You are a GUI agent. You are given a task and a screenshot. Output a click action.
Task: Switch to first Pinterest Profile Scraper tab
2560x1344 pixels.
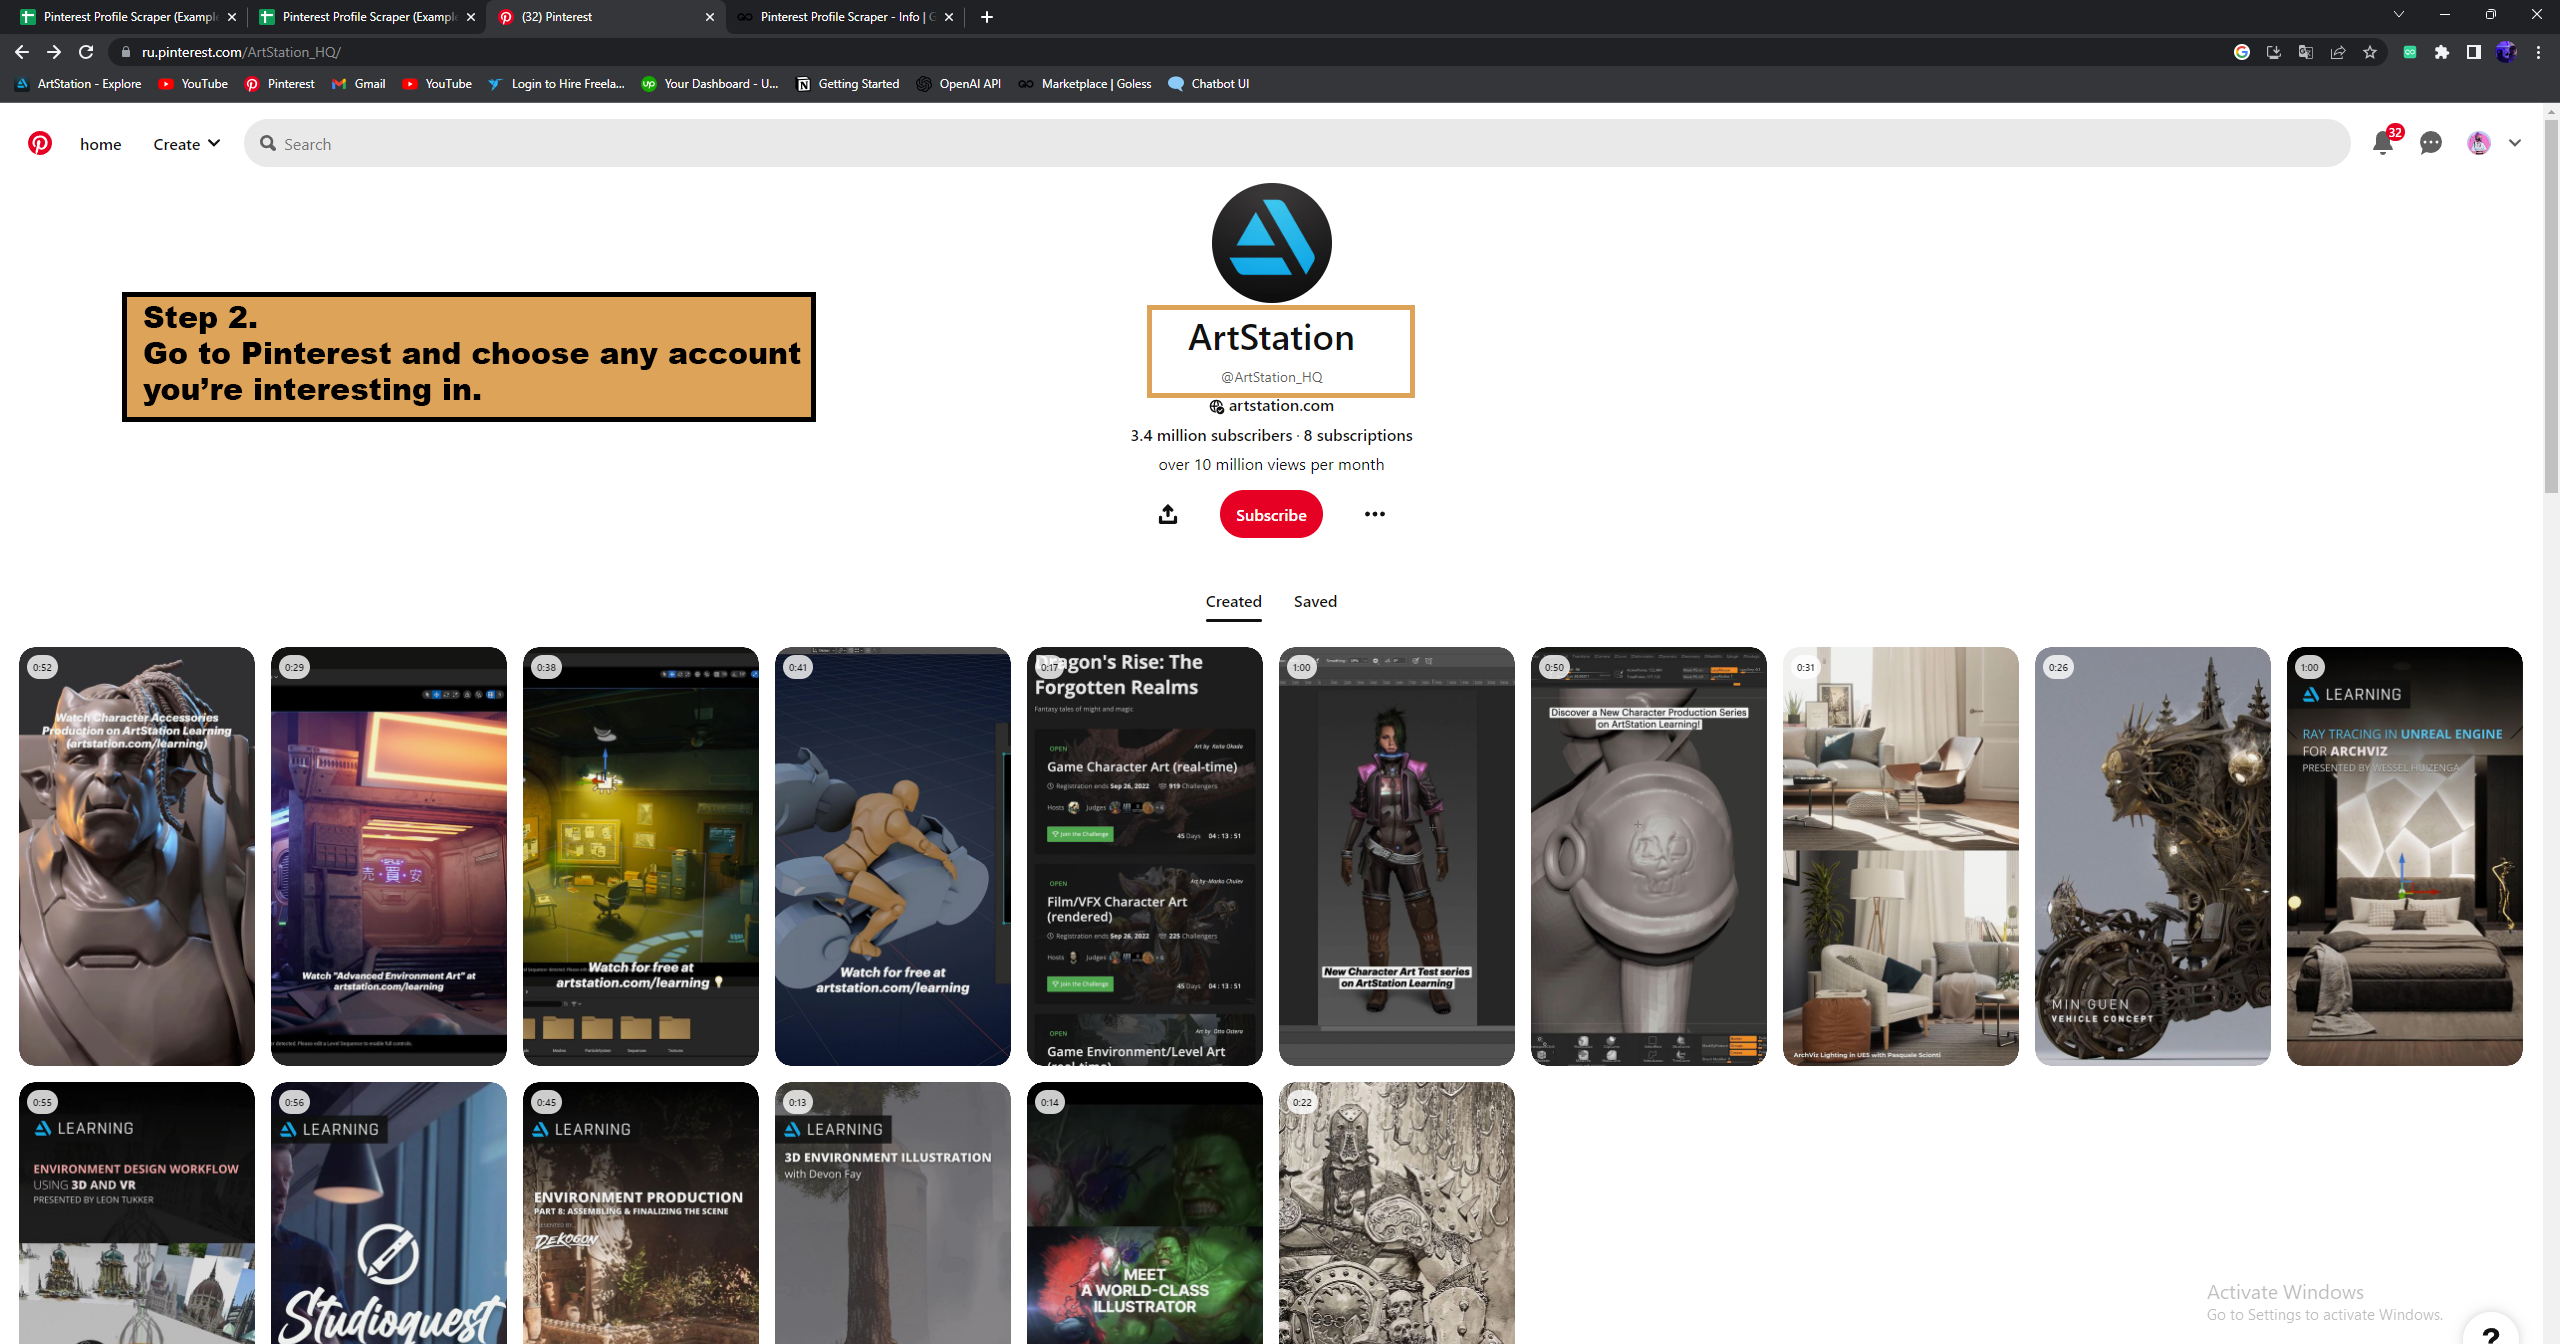tap(129, 17)
